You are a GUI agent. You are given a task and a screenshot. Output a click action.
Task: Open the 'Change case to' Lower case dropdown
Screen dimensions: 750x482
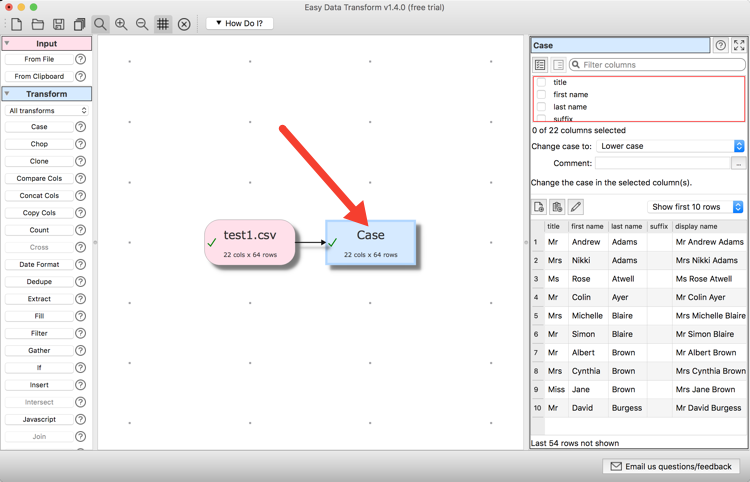click(671, 146)
